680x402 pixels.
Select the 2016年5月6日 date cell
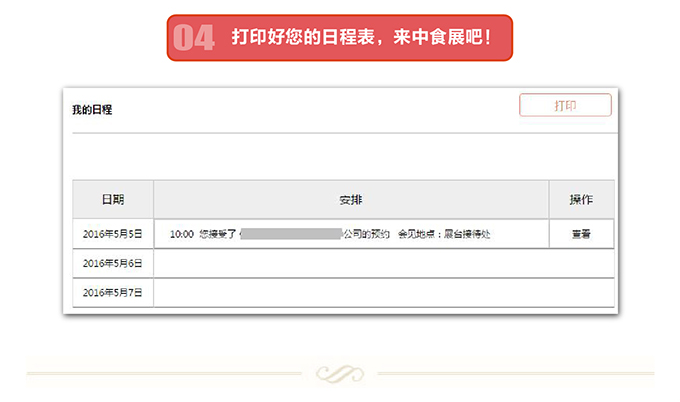pyautogui.click(x=113, y=263)
